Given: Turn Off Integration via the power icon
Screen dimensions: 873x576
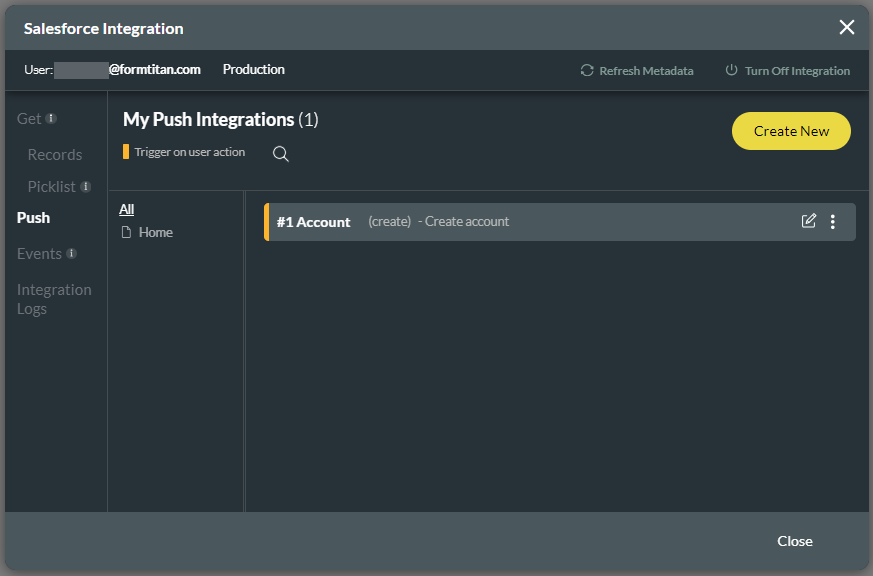Looking at the screenshot, I should pos(731,70).
